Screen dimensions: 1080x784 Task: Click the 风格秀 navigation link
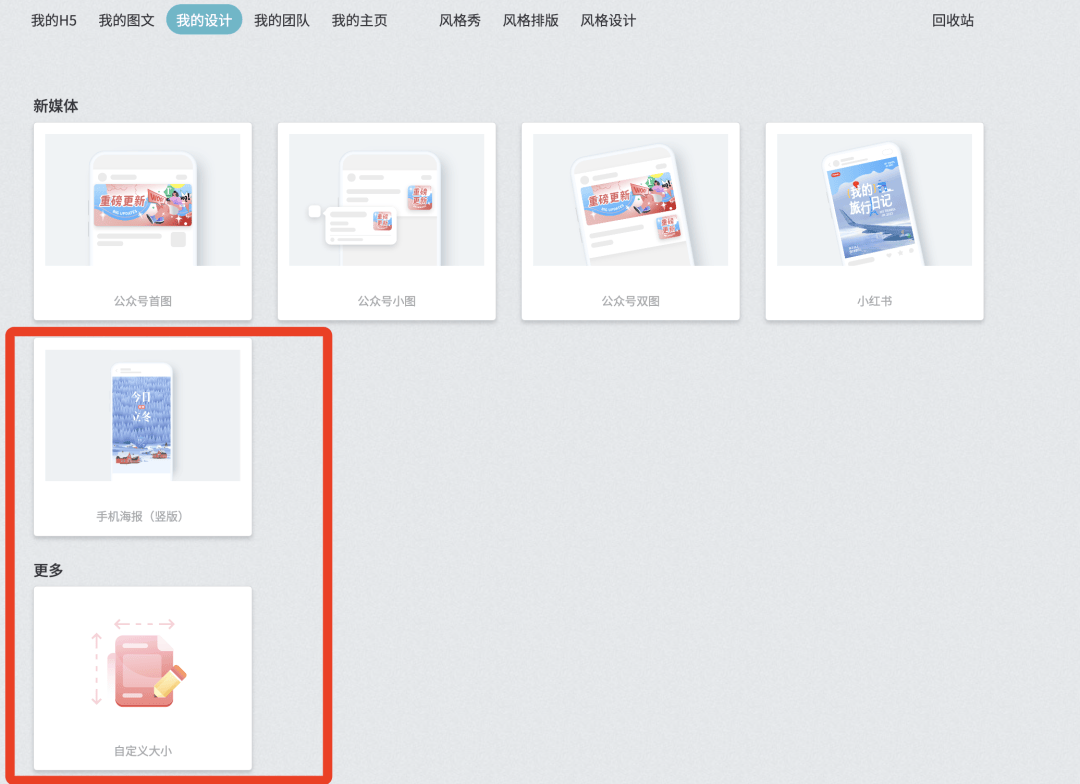(x=459, y=20)
